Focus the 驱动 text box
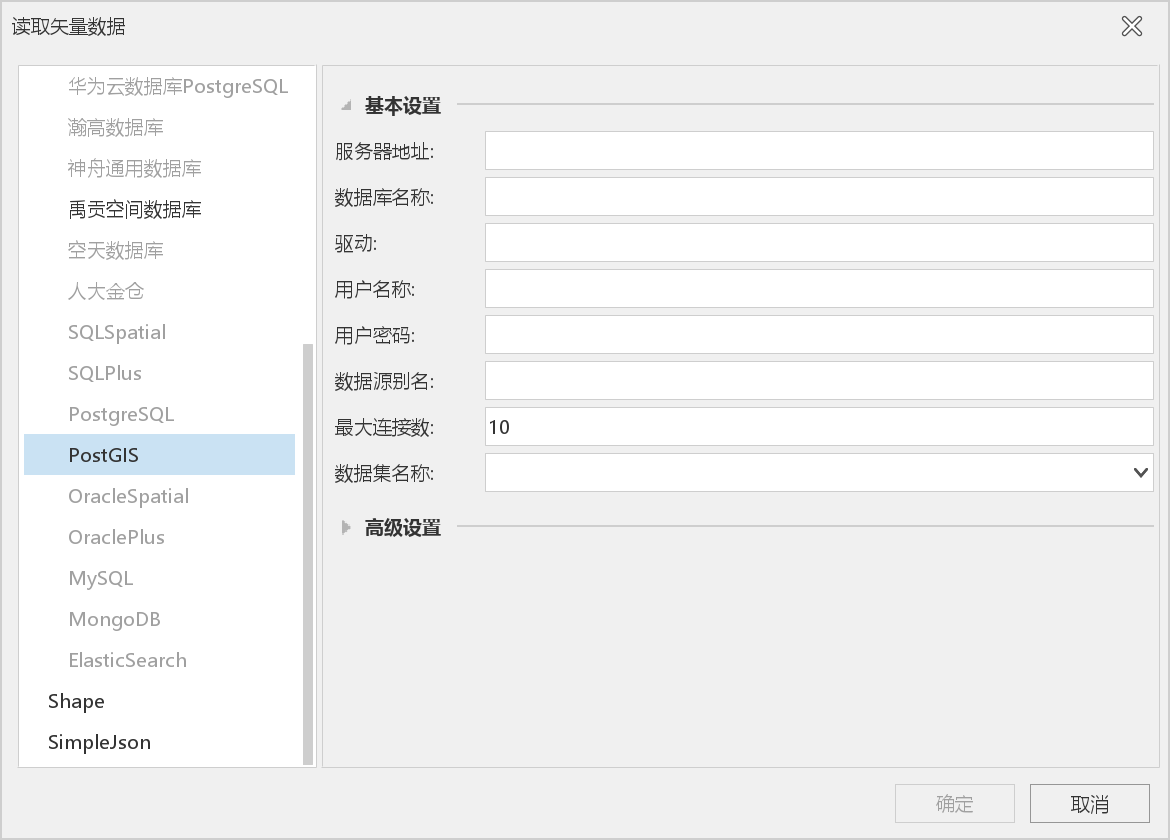Screen dimensions: 1170x840 point(819,242)
